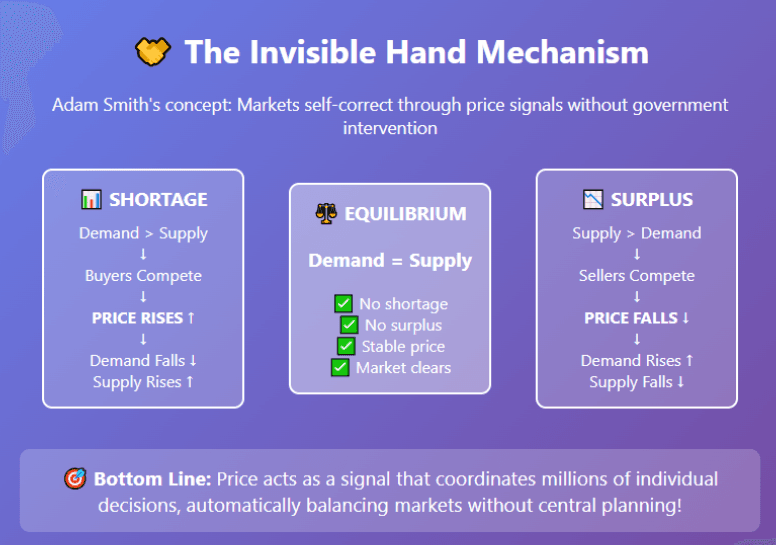The width and height of the screenshot is (776, 545).
Task: Click the PRICE RISES bold text
Action: point(137,318)
